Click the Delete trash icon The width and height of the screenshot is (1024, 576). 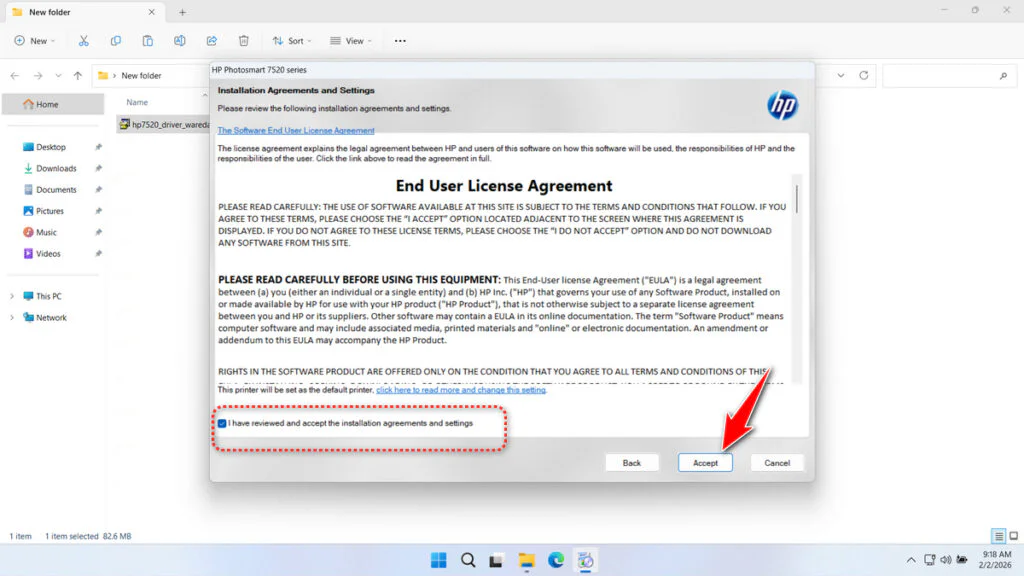[243, 40]
